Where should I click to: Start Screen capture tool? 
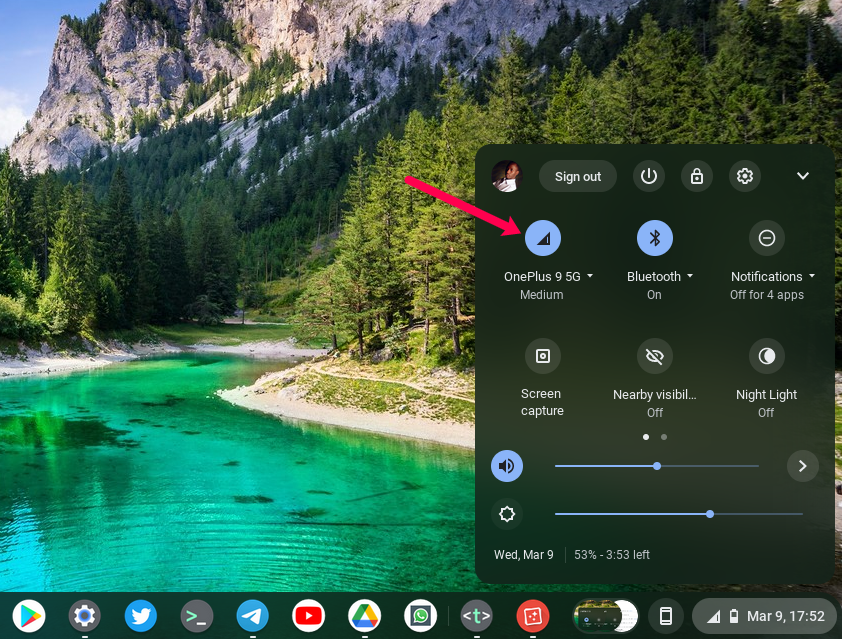pyautogui.click(x=542, y=356)
